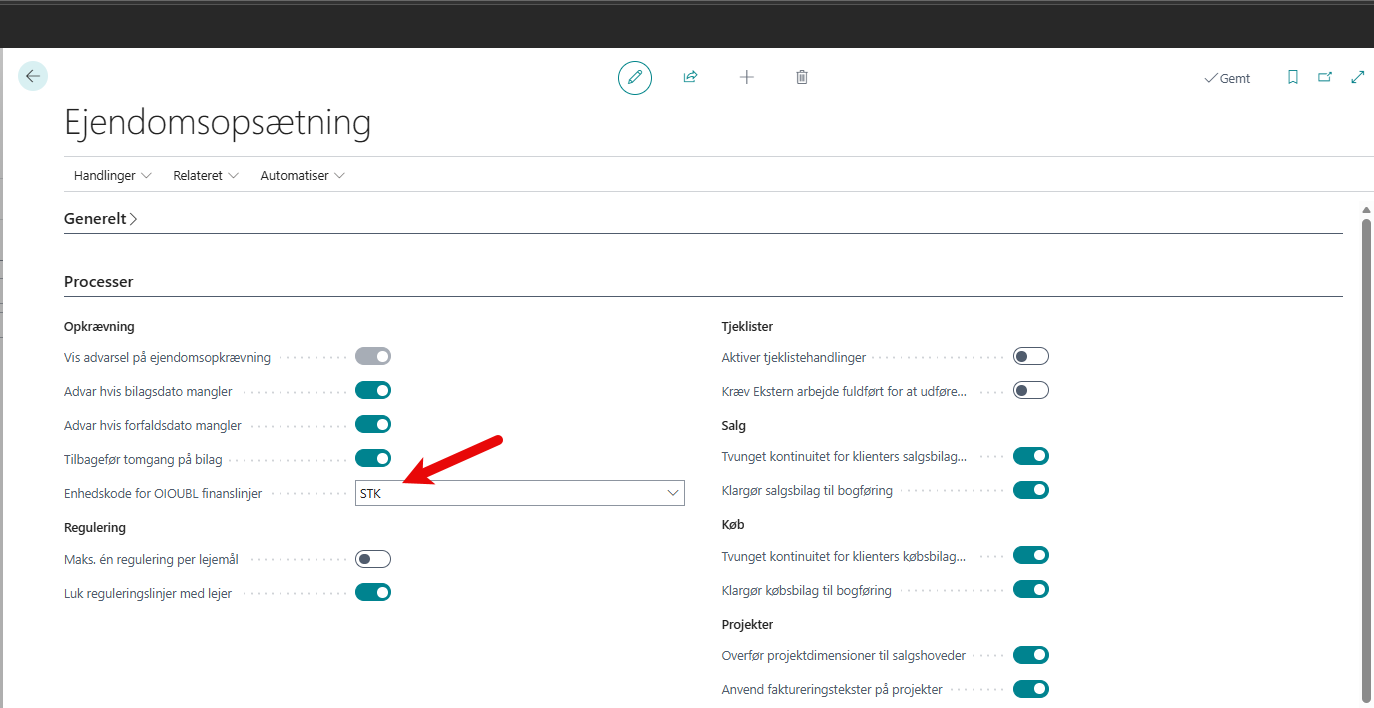The width and height of the screenshot is (1374, 708).
Task: Enable Maks. én regulering per lejemål
Action: click(x=373, y=559)
